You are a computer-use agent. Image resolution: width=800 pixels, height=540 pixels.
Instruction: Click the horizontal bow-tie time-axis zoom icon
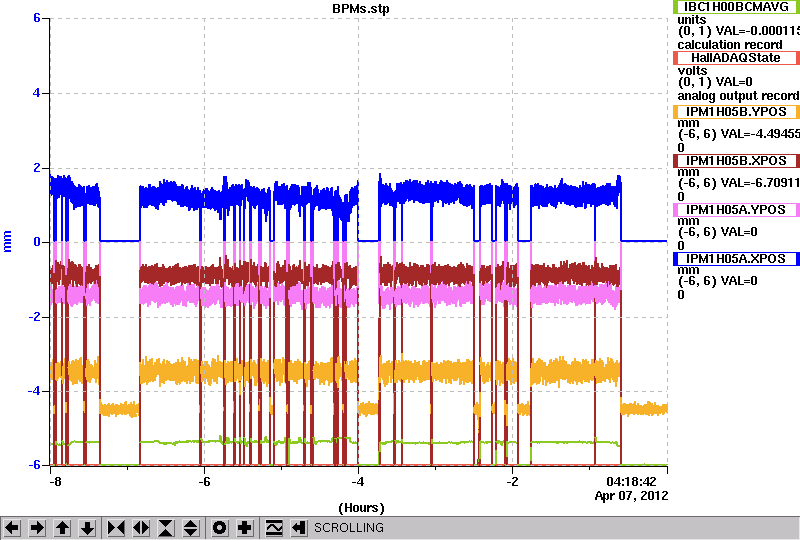point(116,528)
